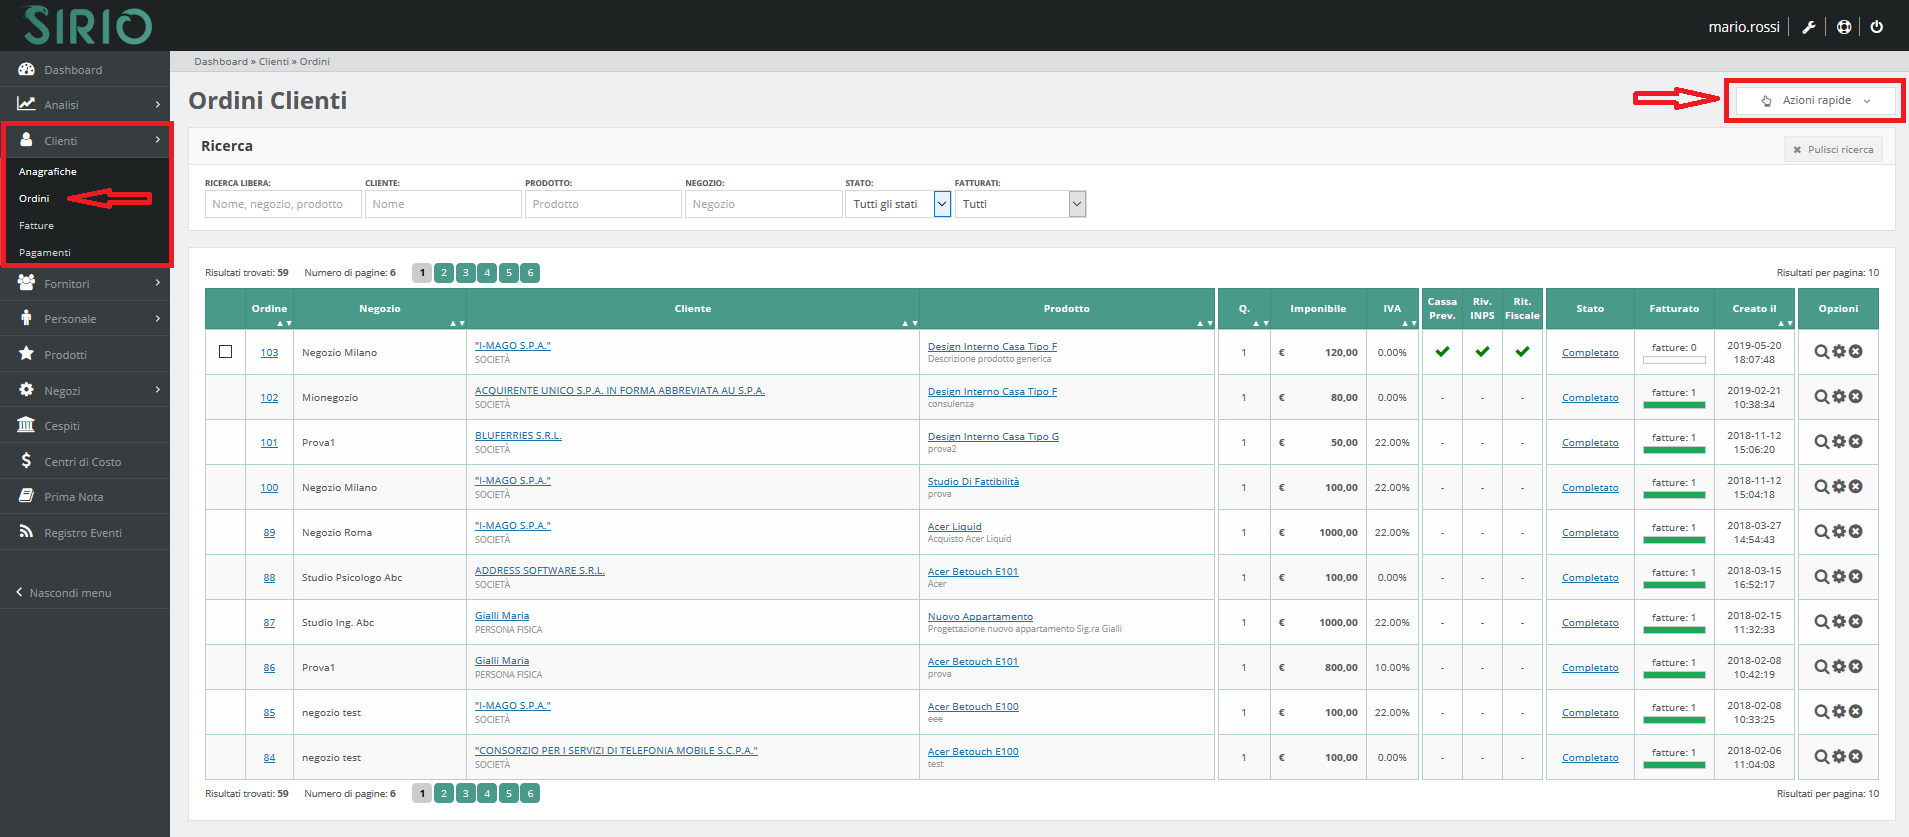Open gear options for order 102
This screenshot has height=837, width=1909.
[x=1838, y=397]
